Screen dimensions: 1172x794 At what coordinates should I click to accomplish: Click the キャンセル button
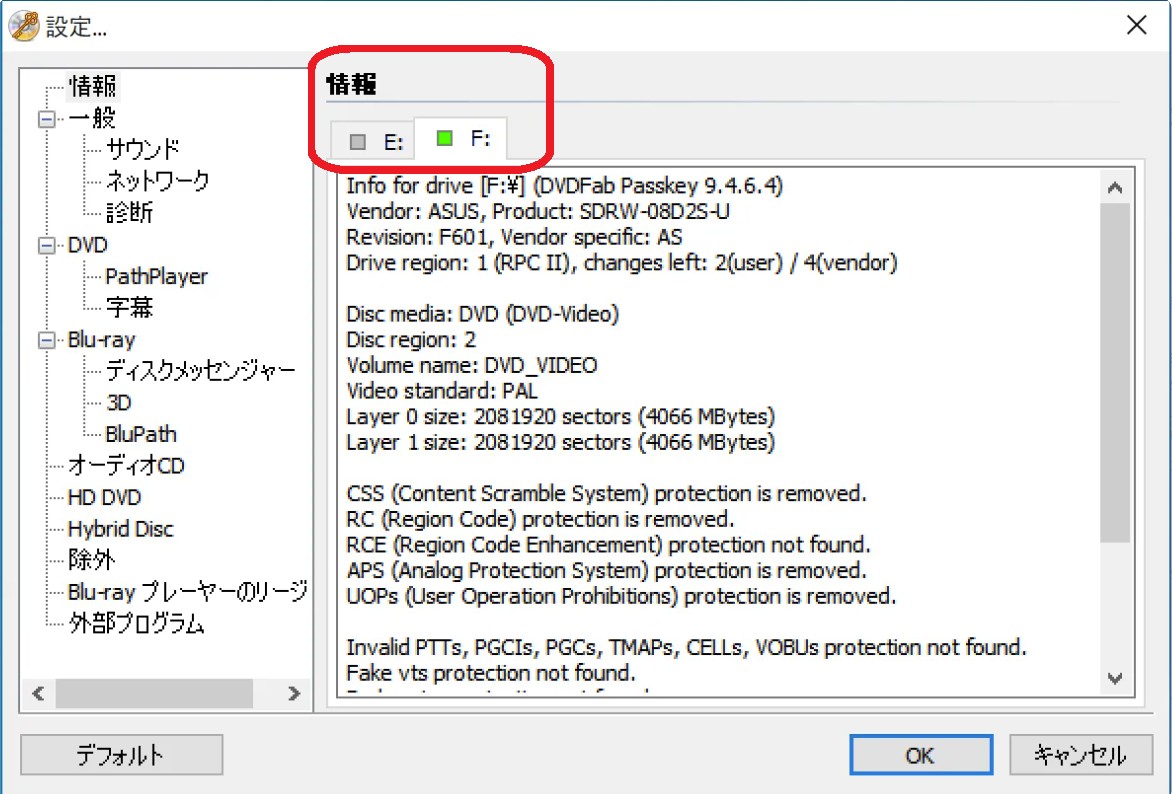pyautogui.click(x=1080, y=754)
